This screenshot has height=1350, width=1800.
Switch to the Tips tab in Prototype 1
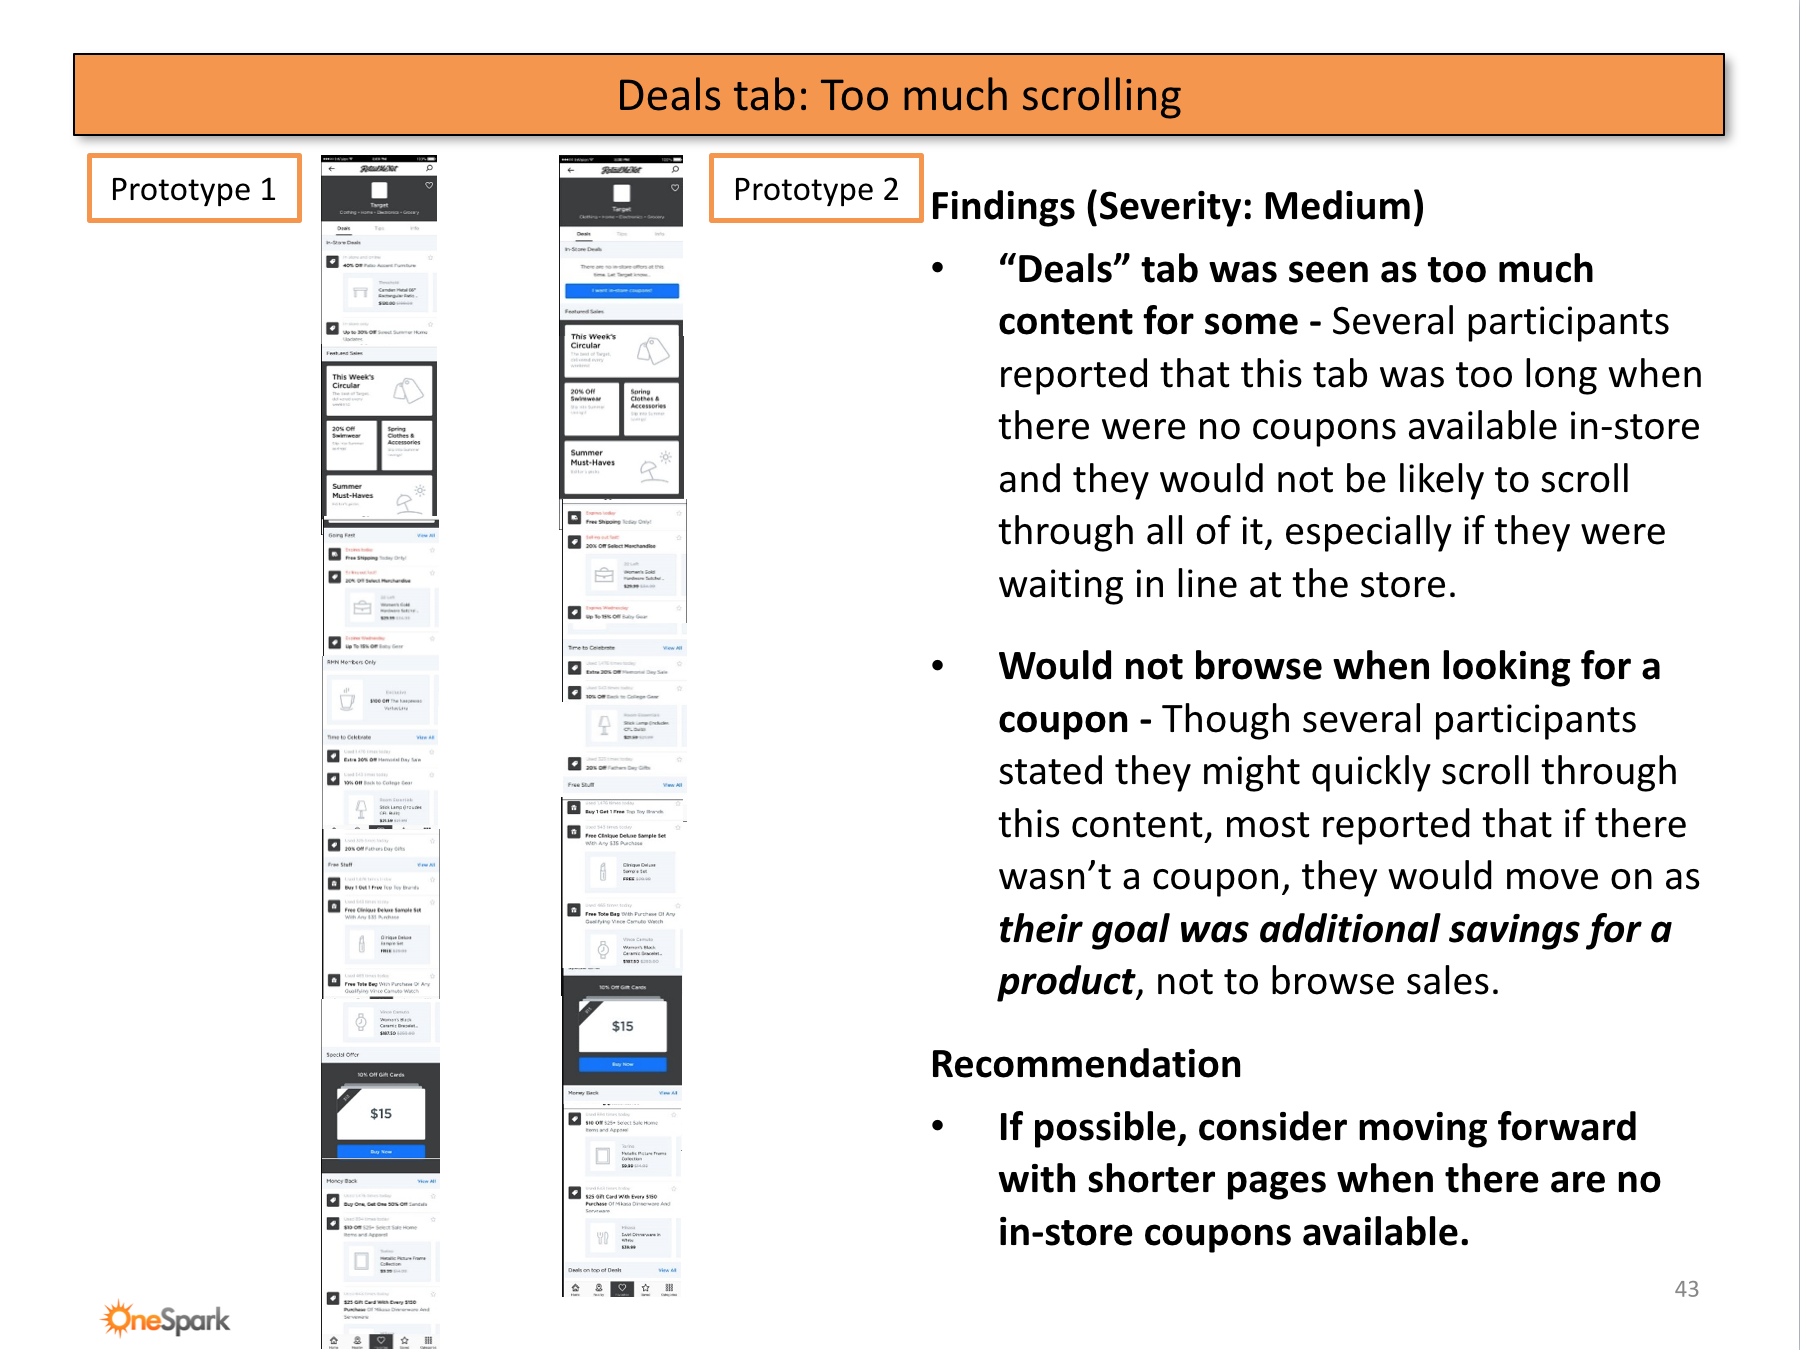click(380, 228)
